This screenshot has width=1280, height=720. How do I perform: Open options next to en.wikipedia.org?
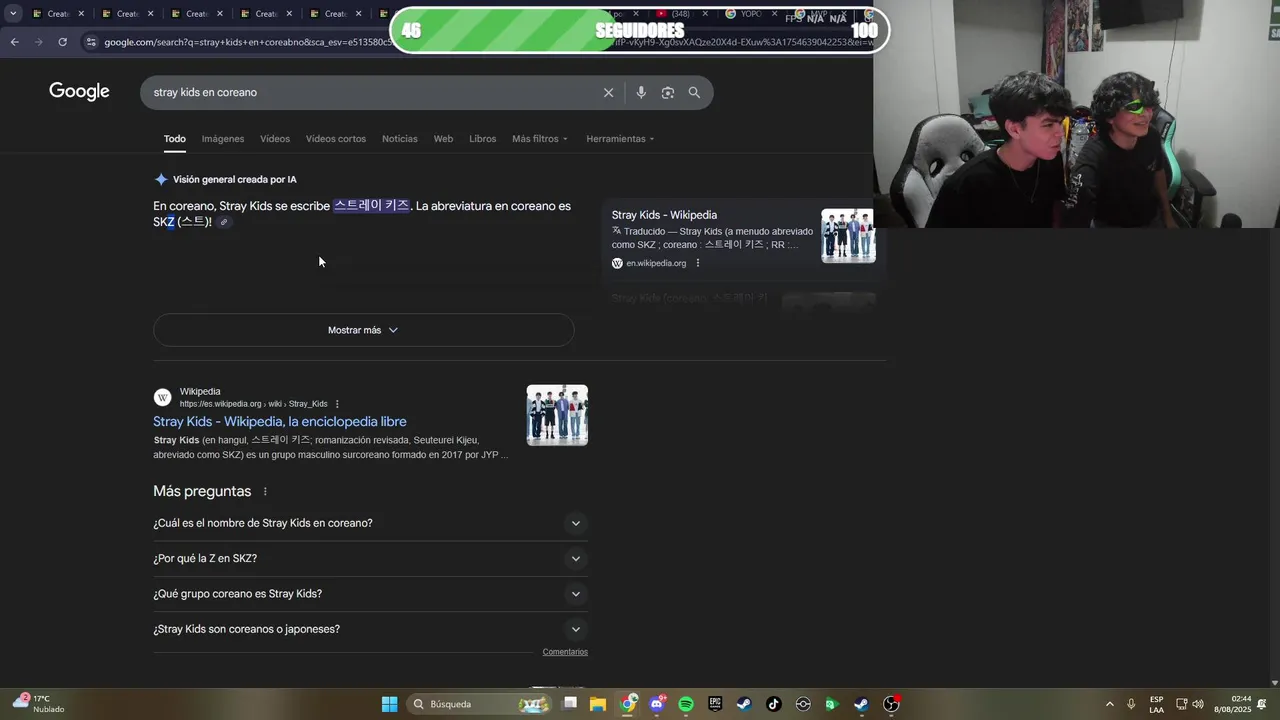(x=698, y=263)
